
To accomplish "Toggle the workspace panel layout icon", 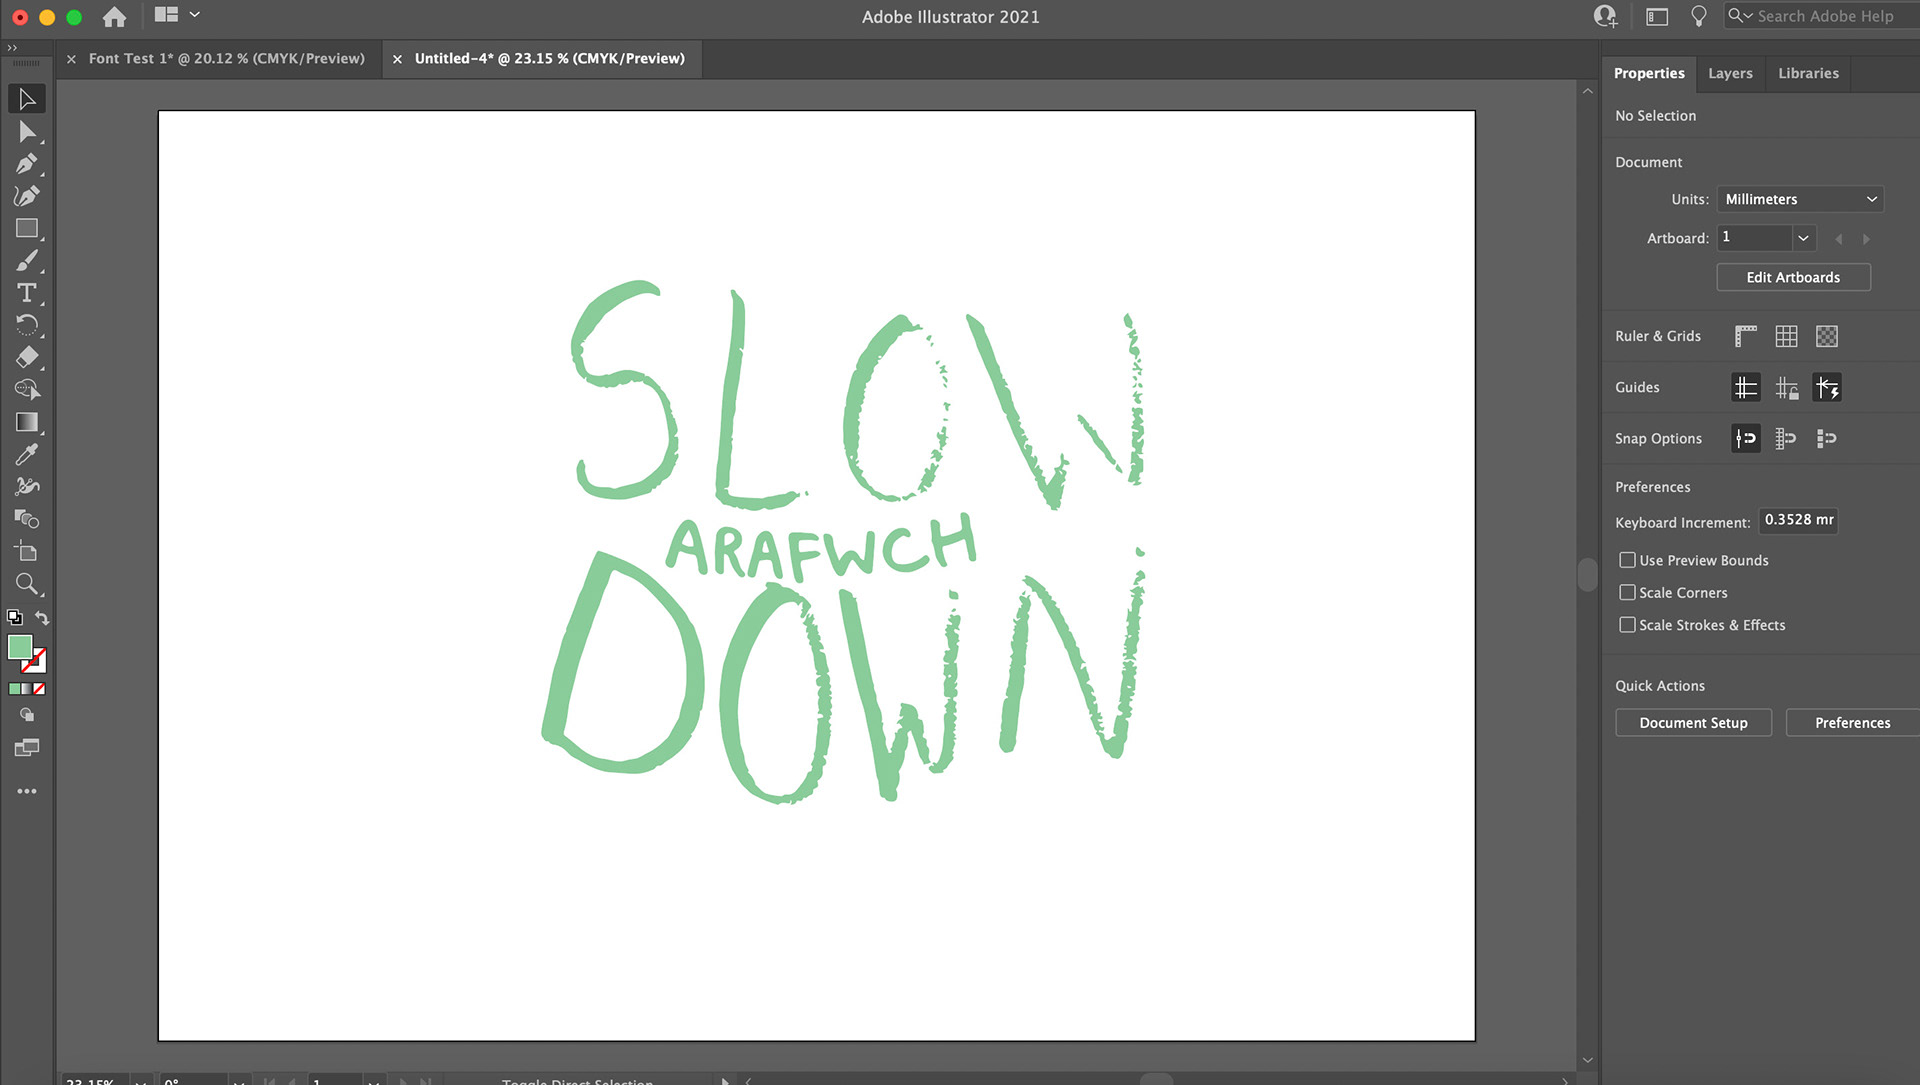I will [1657, 16].
